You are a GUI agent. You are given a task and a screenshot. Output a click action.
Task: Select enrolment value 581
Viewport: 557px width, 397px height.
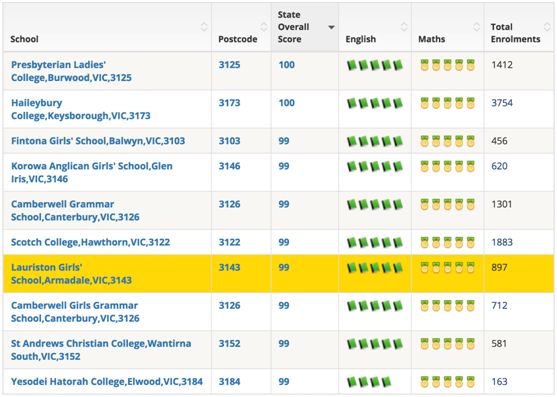pos(499,343)
